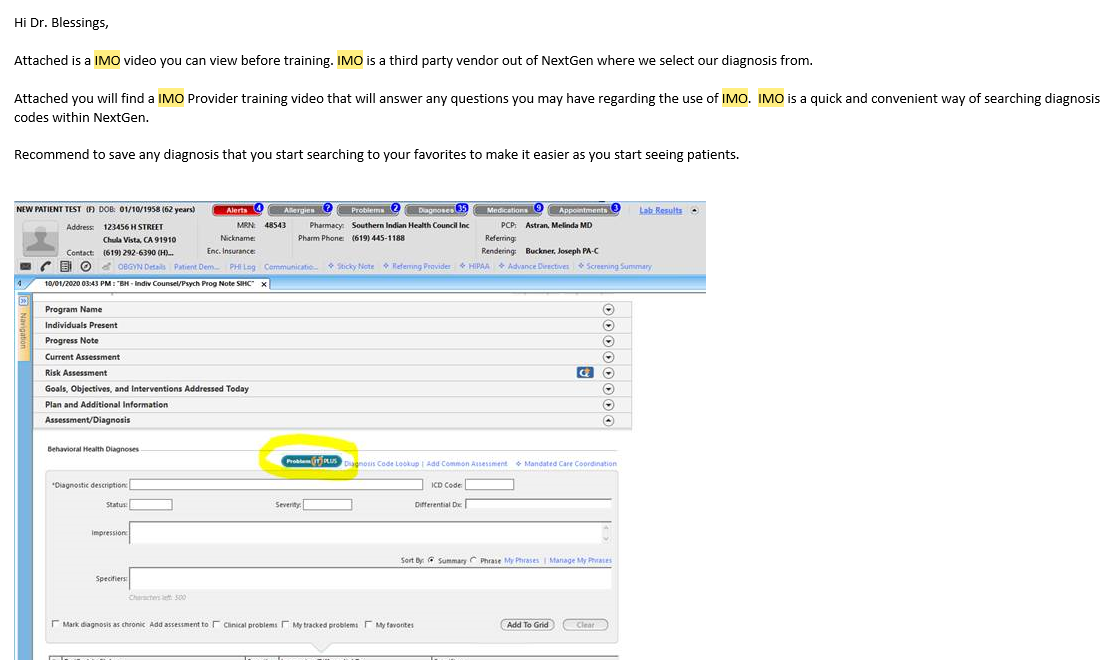This screenshot has height=660, width=1115.
Task: Expand Goals, Objectives, and Interventions section
Action: pos(608,389)
